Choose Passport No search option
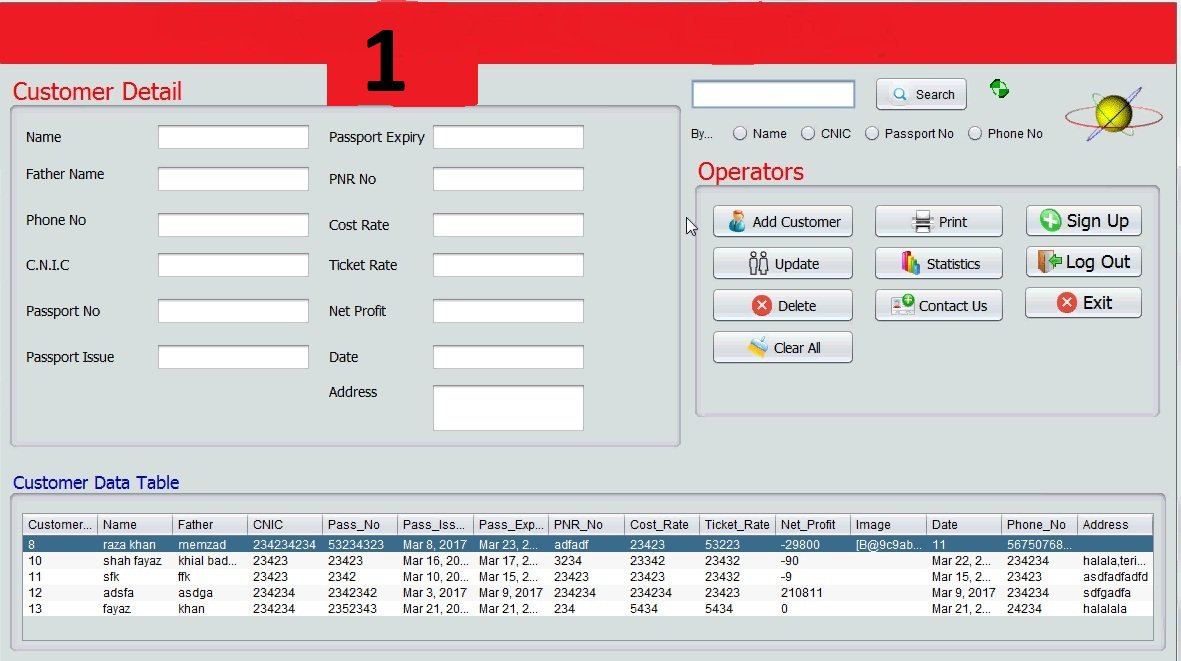Viewport: 1181px width, 661px height. (871, 133)
